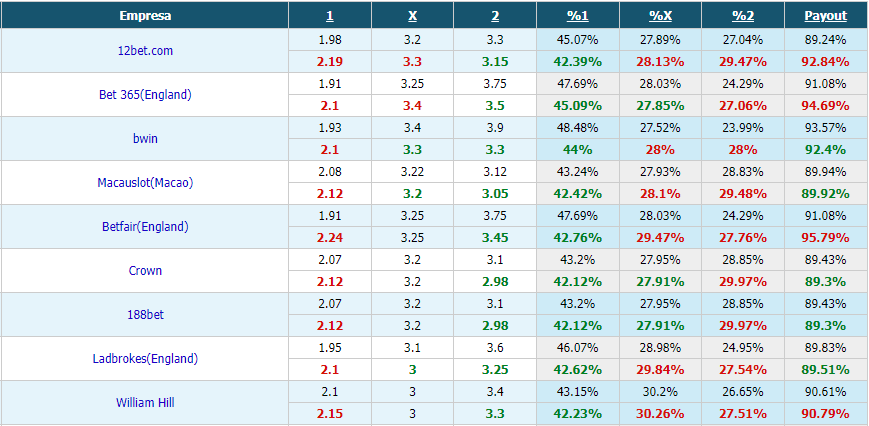Select the William Hill link
The width and height of the screenshot is (869, 426).
[x=145, y=403]
